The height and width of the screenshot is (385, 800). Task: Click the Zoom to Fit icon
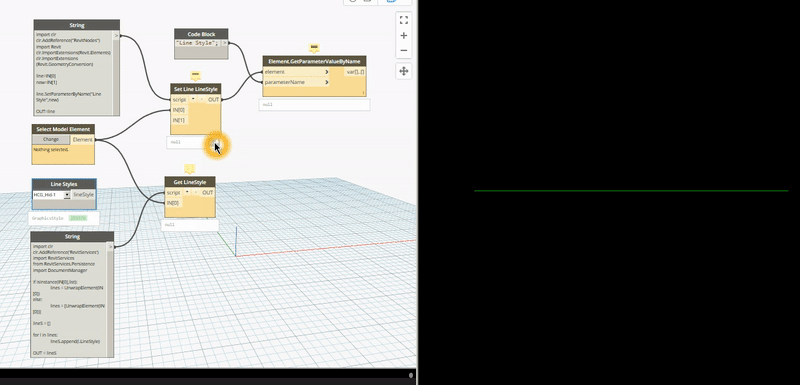(x=404, y=20)
